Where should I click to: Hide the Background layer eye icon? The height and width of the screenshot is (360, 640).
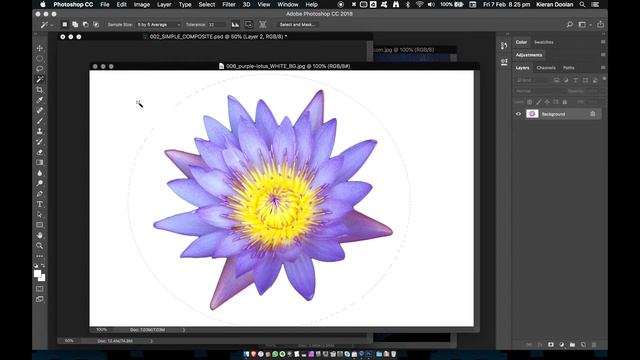[x=518, y=114]
